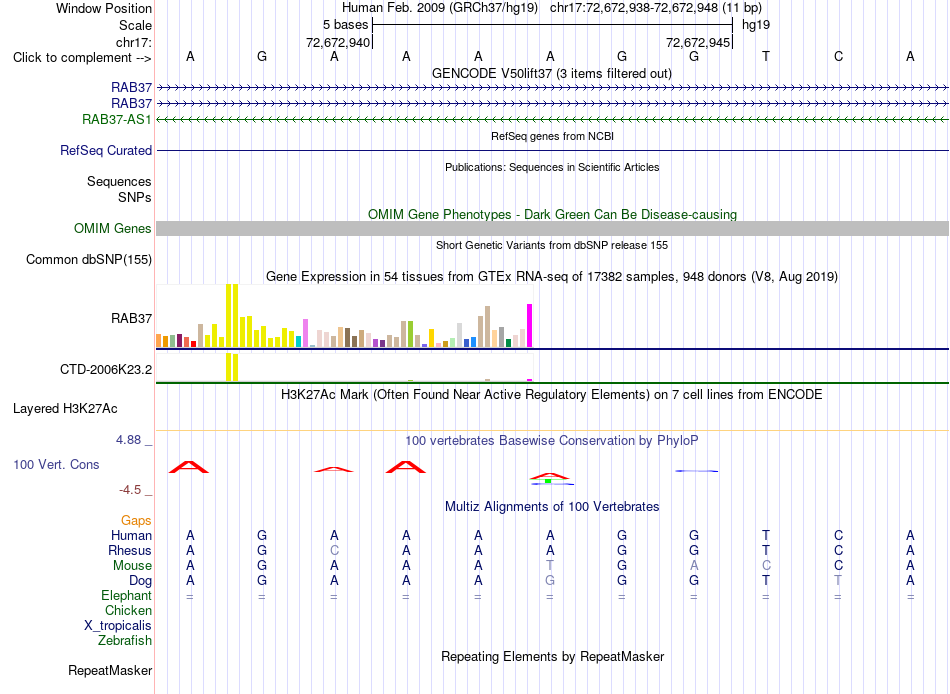Select the Human alignment row label
Image resolution: width=950 pixels, height=694 pixels.
131,535
